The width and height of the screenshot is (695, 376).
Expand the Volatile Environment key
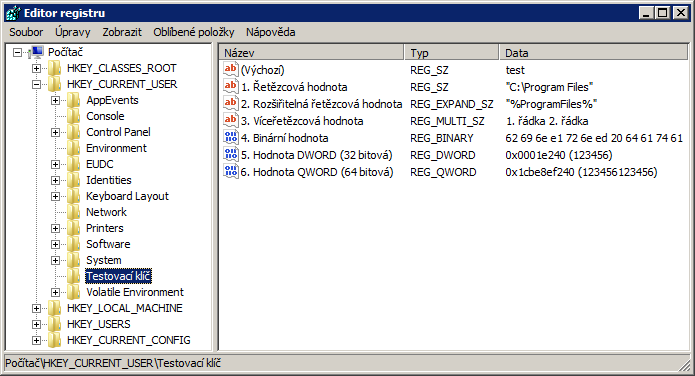(55, 292)
